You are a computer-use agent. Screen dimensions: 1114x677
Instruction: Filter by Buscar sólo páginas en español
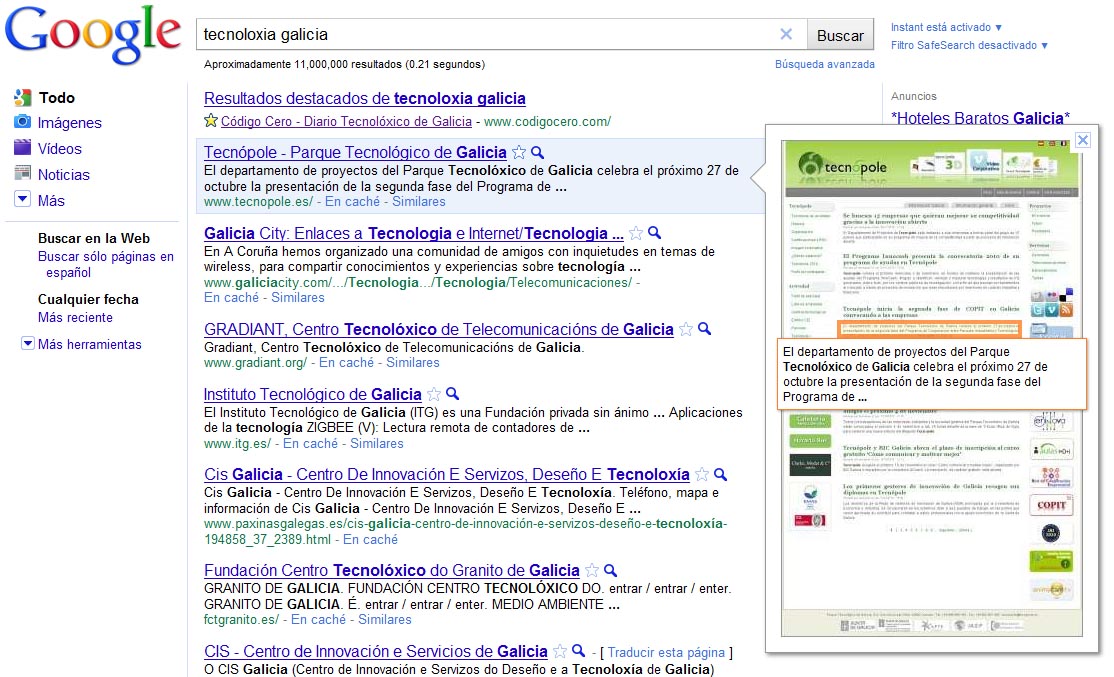click(x=106, y=264)
